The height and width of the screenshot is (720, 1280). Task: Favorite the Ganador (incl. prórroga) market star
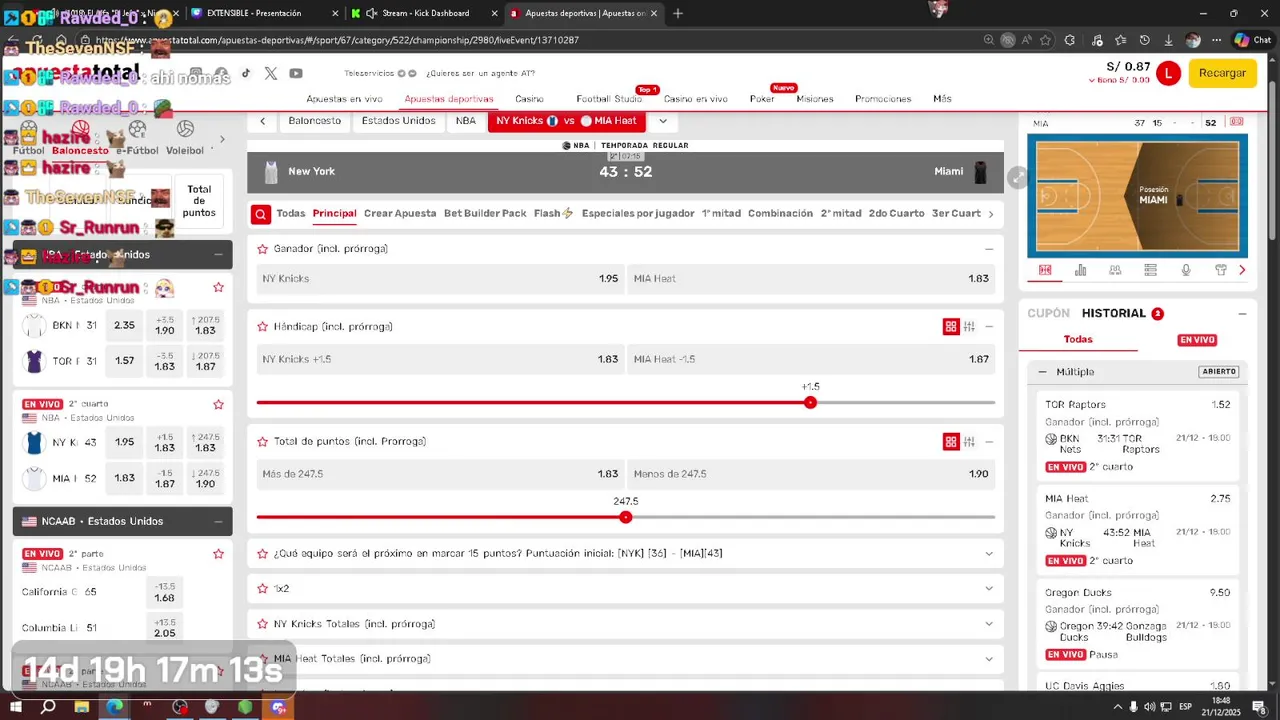pyautogui.click(x=263, y=249)
